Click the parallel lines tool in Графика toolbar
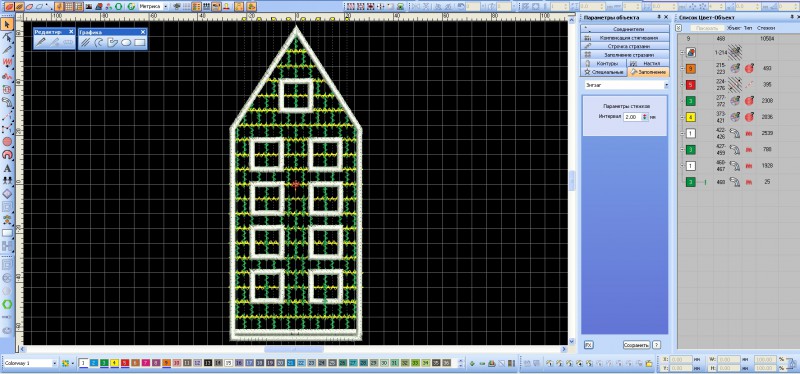 tap(86, 43)
